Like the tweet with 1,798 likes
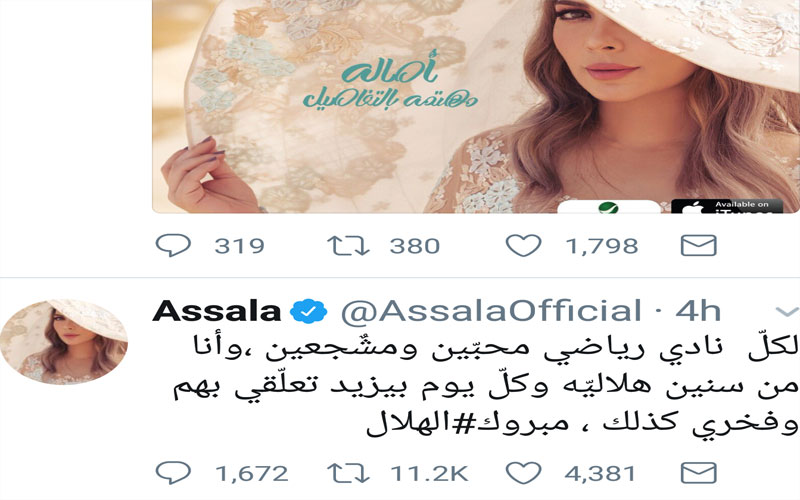The width and height of the screenshot is (800, 500). tap(523, 245)
